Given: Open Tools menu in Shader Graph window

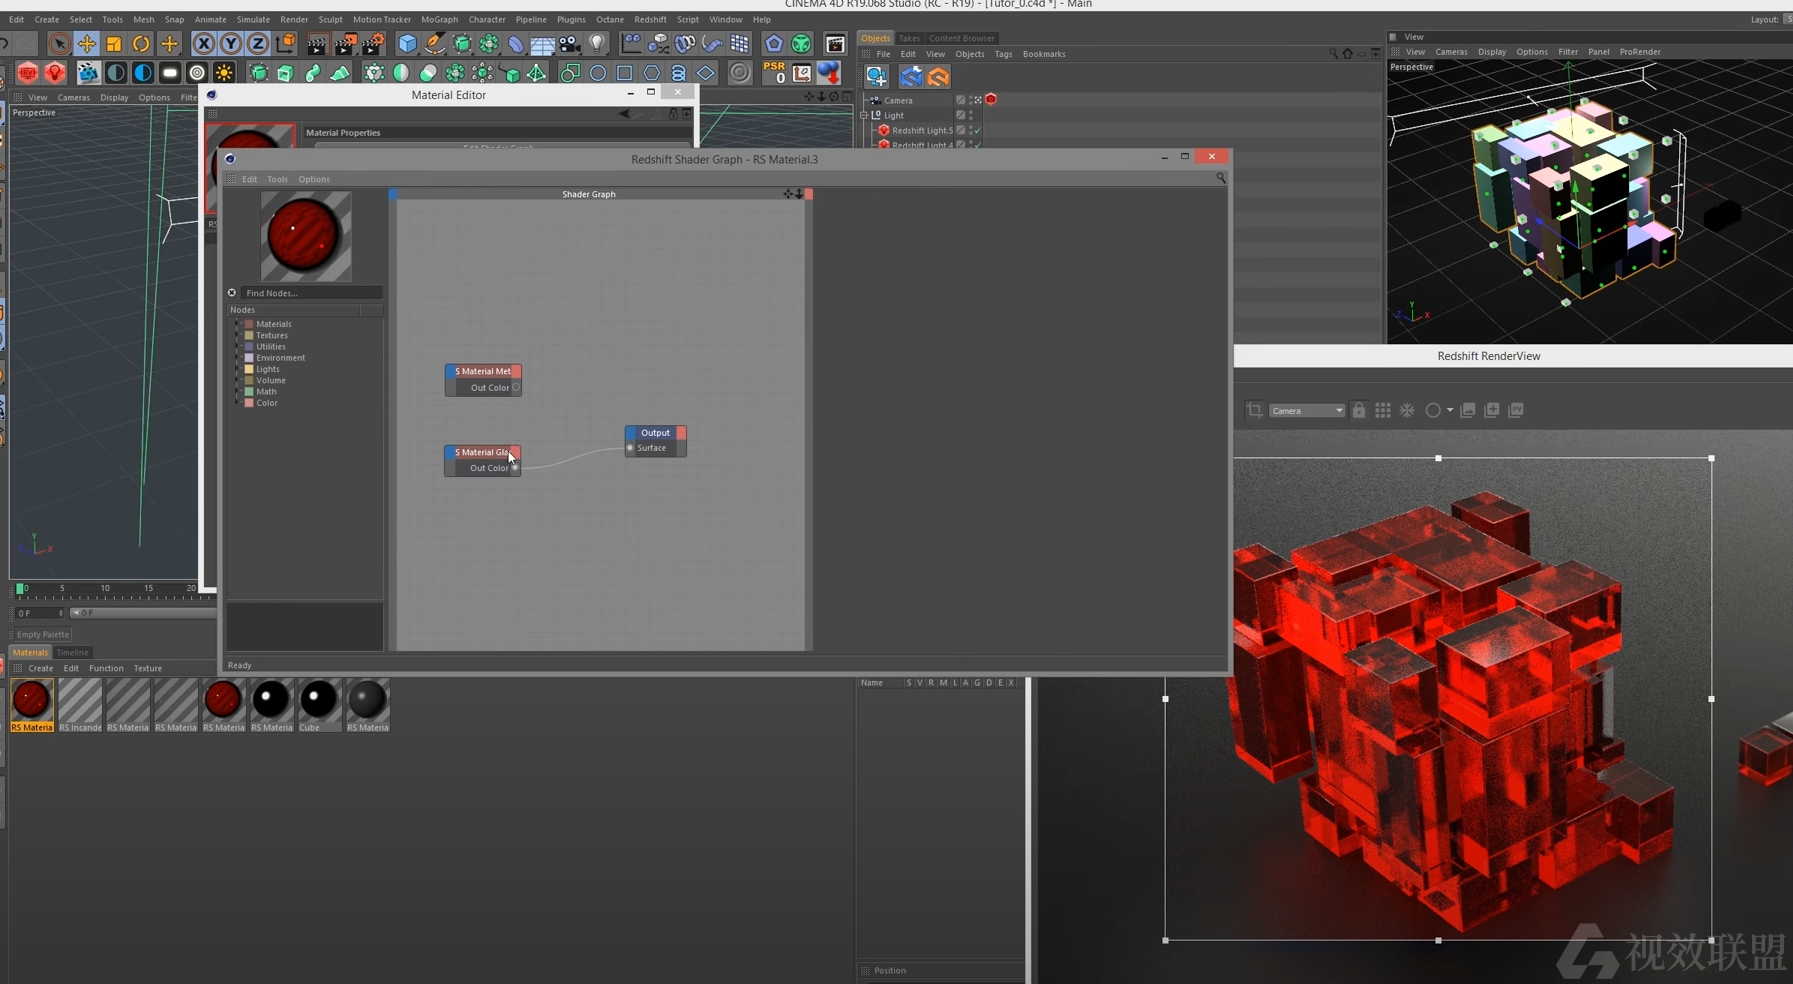Looking at the screenshot, I should point(277,179).
